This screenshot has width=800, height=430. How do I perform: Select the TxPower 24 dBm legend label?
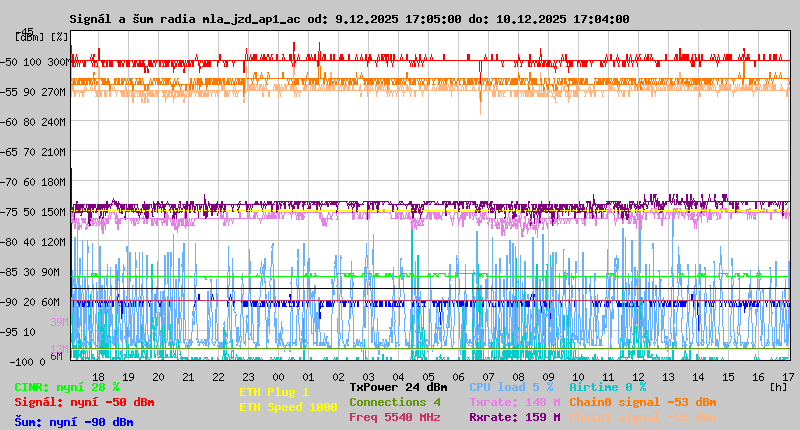[x=398, y=387]
